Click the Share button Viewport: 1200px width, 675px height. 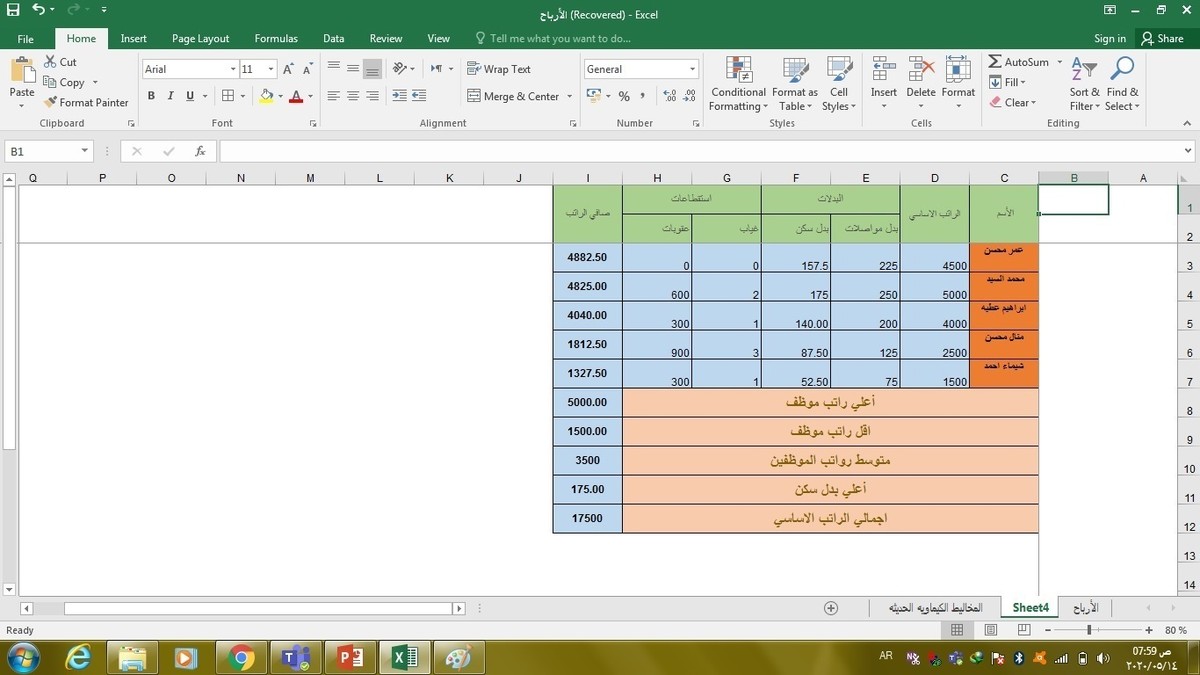pyautogui.click(x=1163, y=38)
